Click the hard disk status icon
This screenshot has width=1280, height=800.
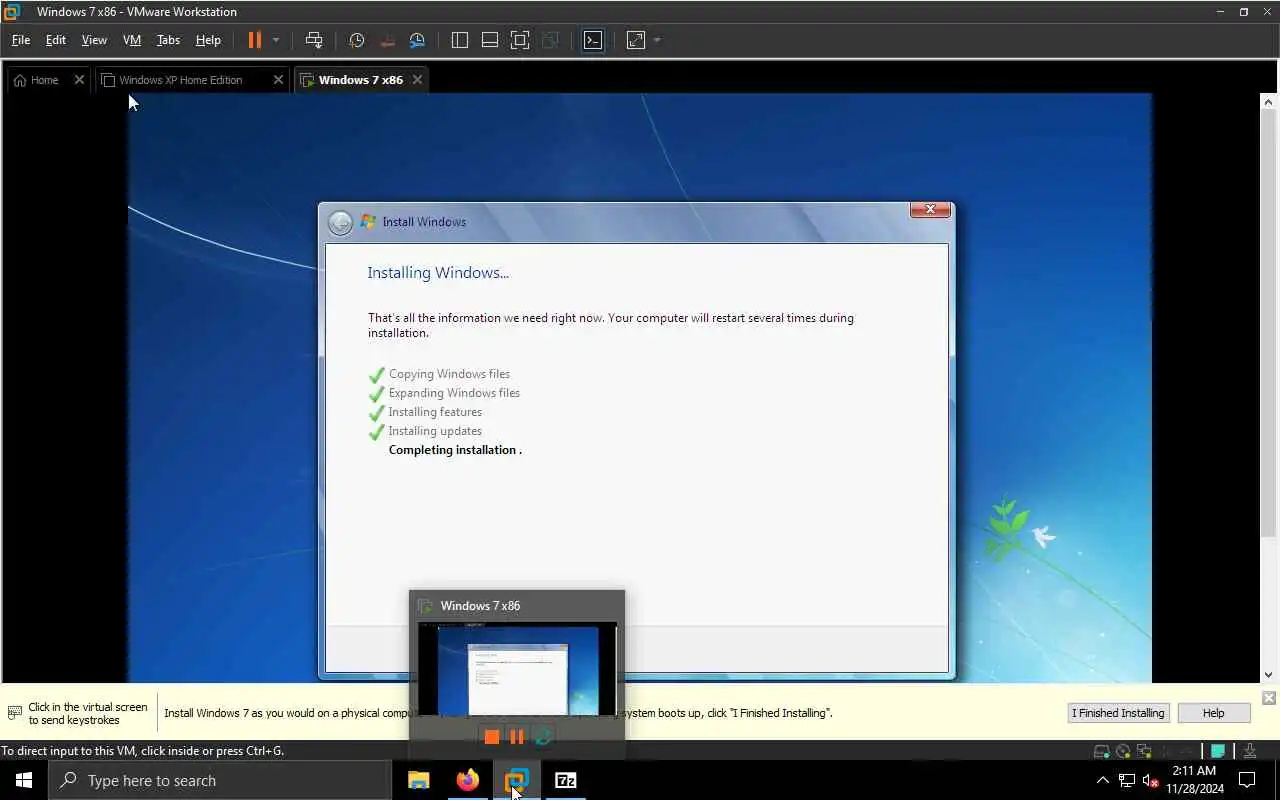click(1102, 752)
